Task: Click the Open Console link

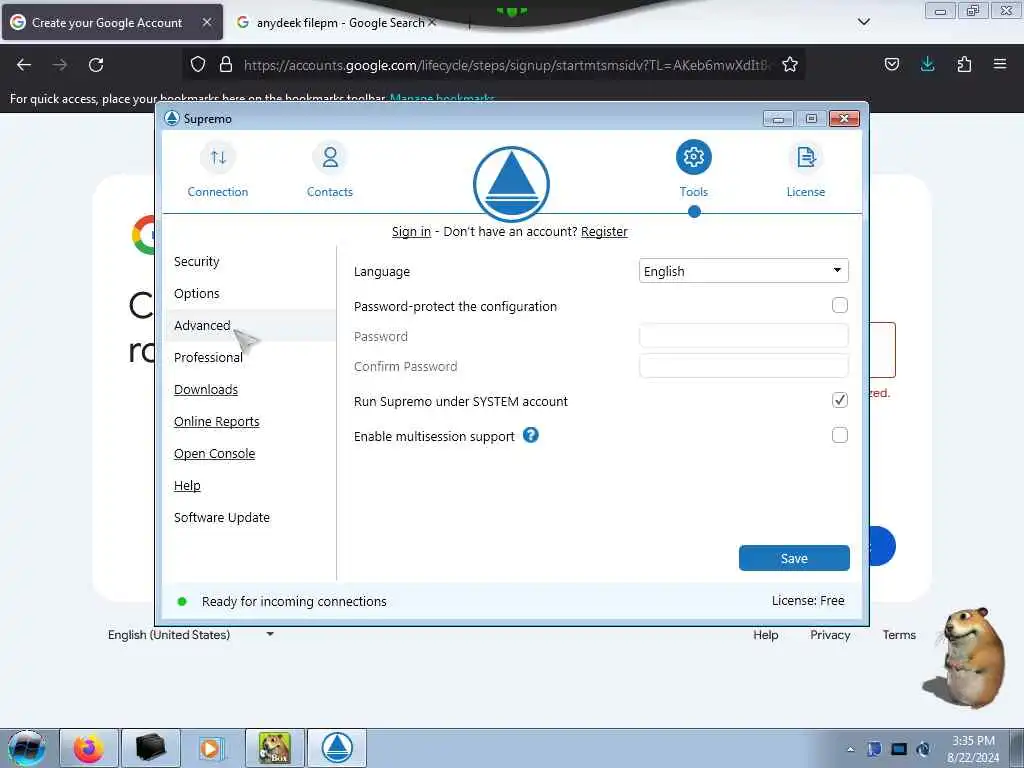Action: pos(214,453)
